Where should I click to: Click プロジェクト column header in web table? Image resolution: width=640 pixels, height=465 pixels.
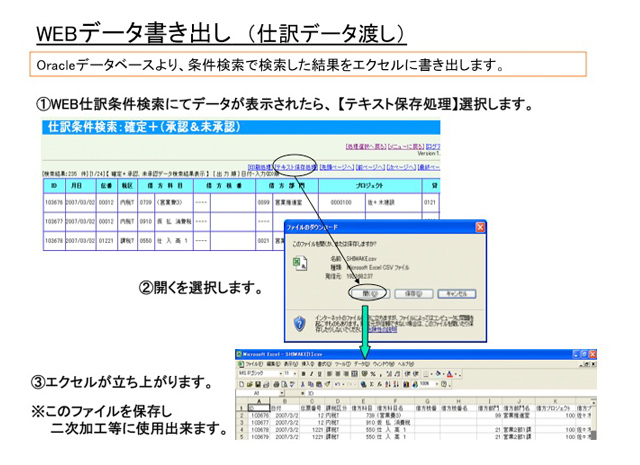coord(369,185)
